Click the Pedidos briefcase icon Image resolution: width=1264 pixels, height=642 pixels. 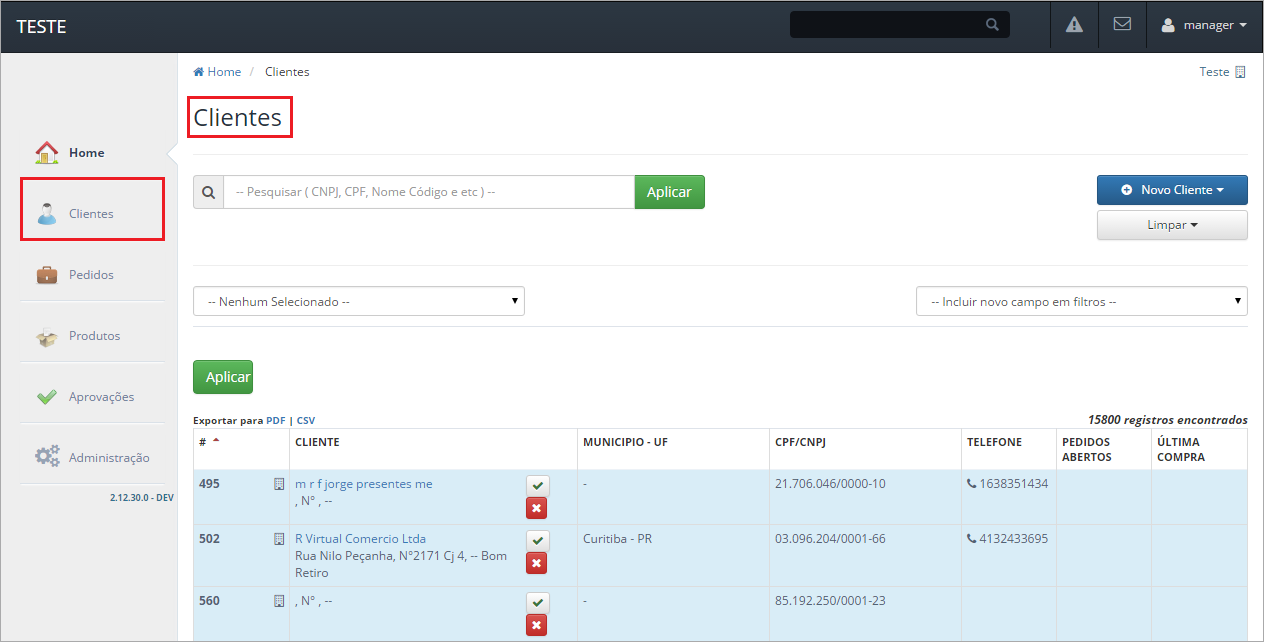click(x=47, y=274)
